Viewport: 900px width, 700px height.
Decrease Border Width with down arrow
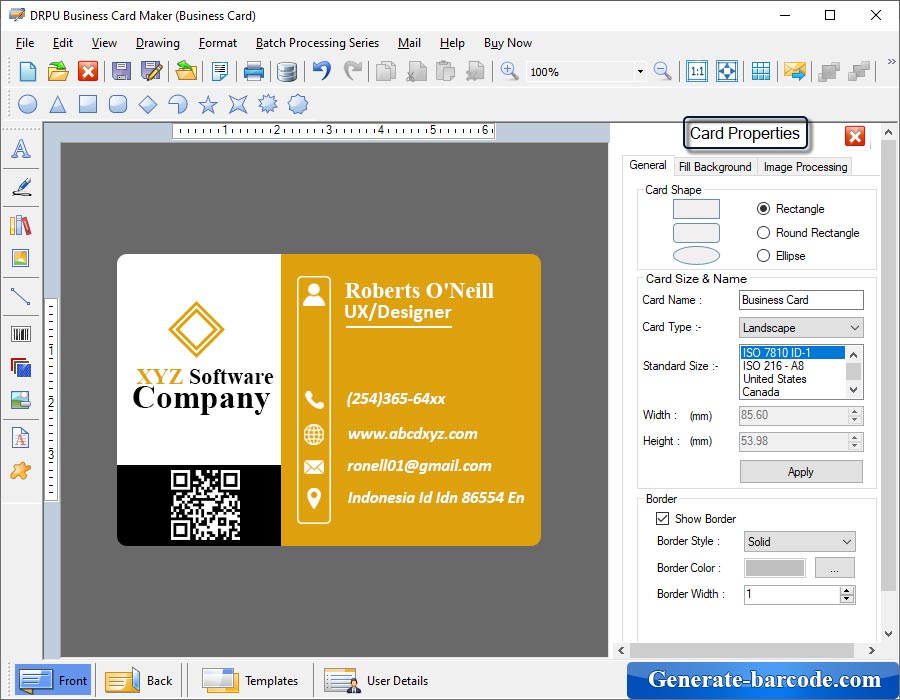(x=847, y=599)
